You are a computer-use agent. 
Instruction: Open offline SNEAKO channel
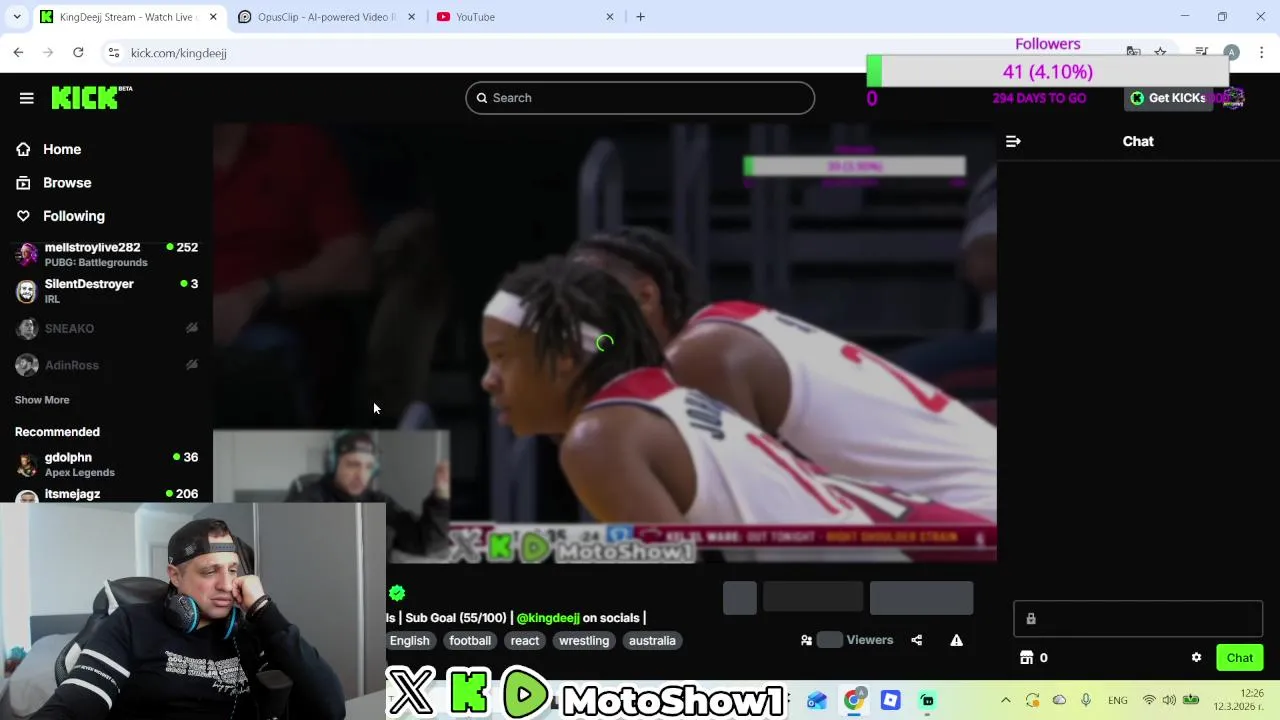click(106, 328)
